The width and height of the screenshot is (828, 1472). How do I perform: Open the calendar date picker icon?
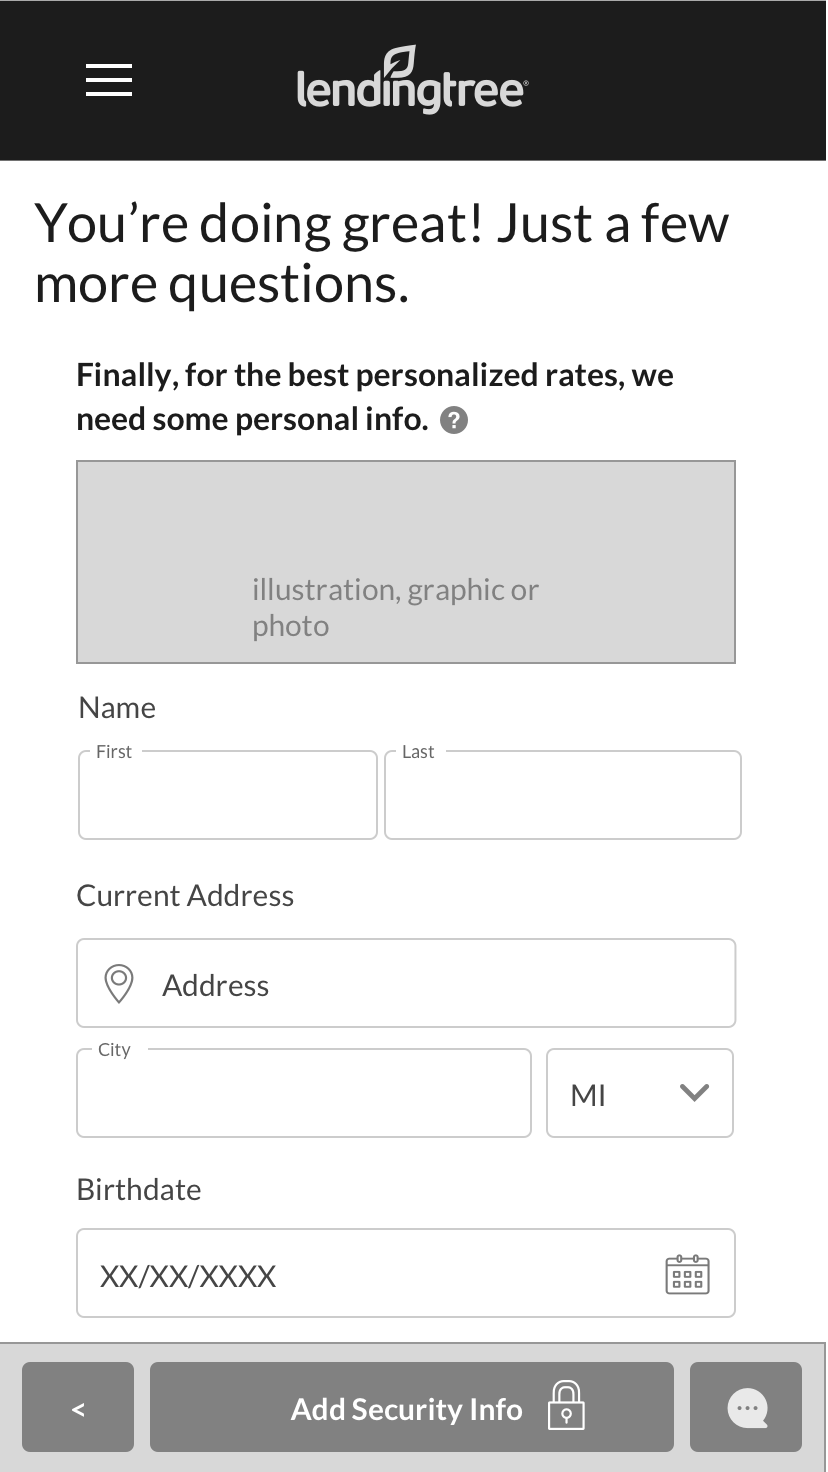click(687, 1274)
